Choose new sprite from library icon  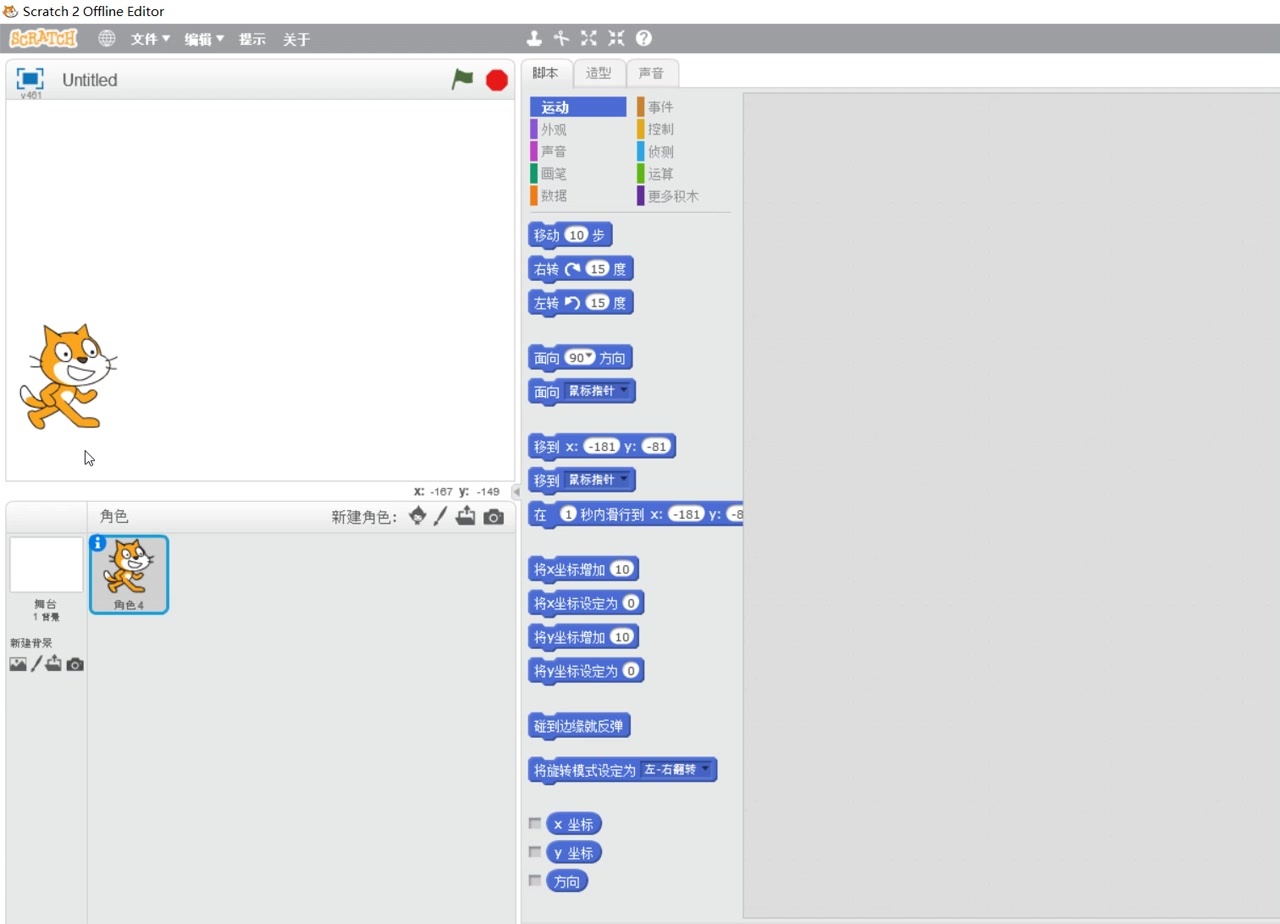[418, 516]
